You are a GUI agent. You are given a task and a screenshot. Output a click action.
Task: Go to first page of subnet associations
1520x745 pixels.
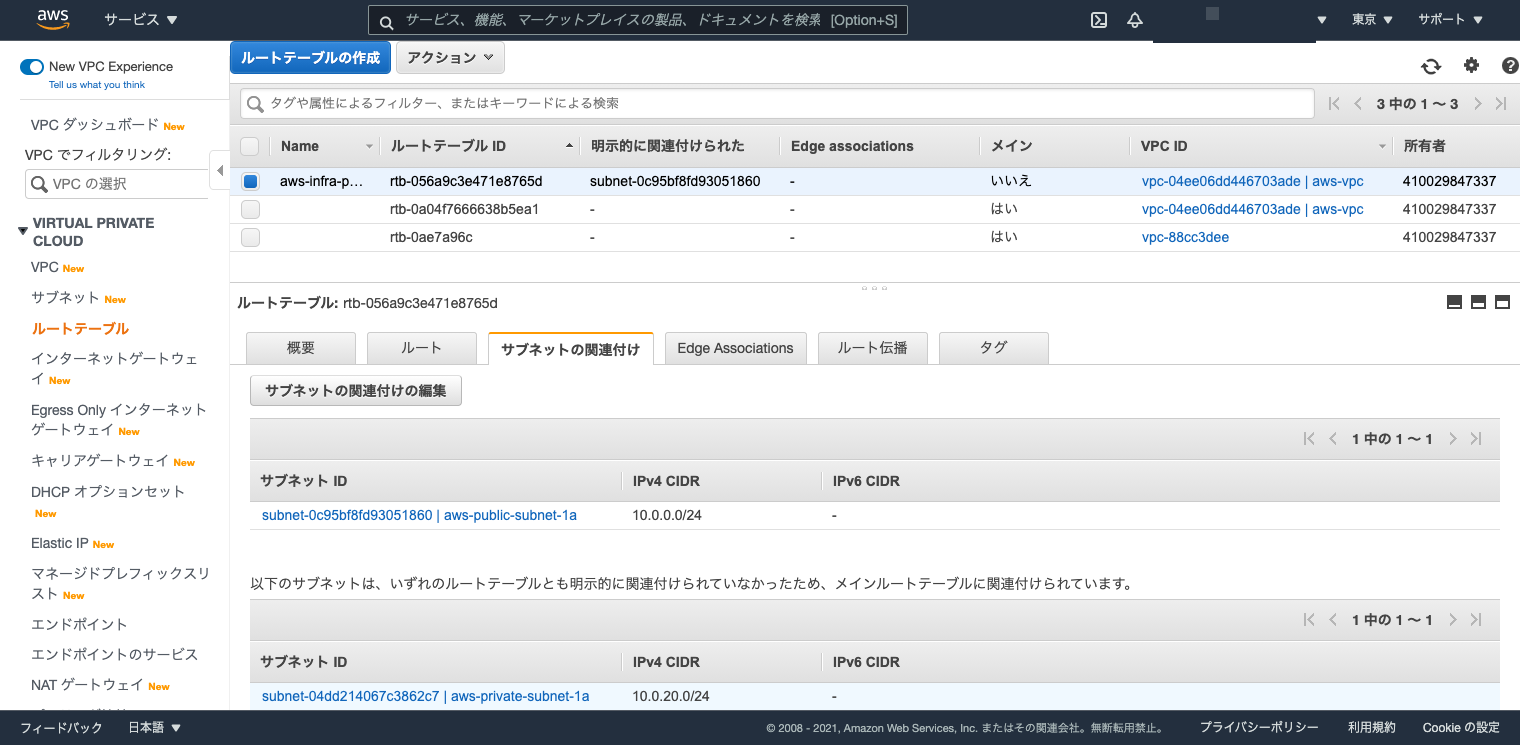[1309, 439]
